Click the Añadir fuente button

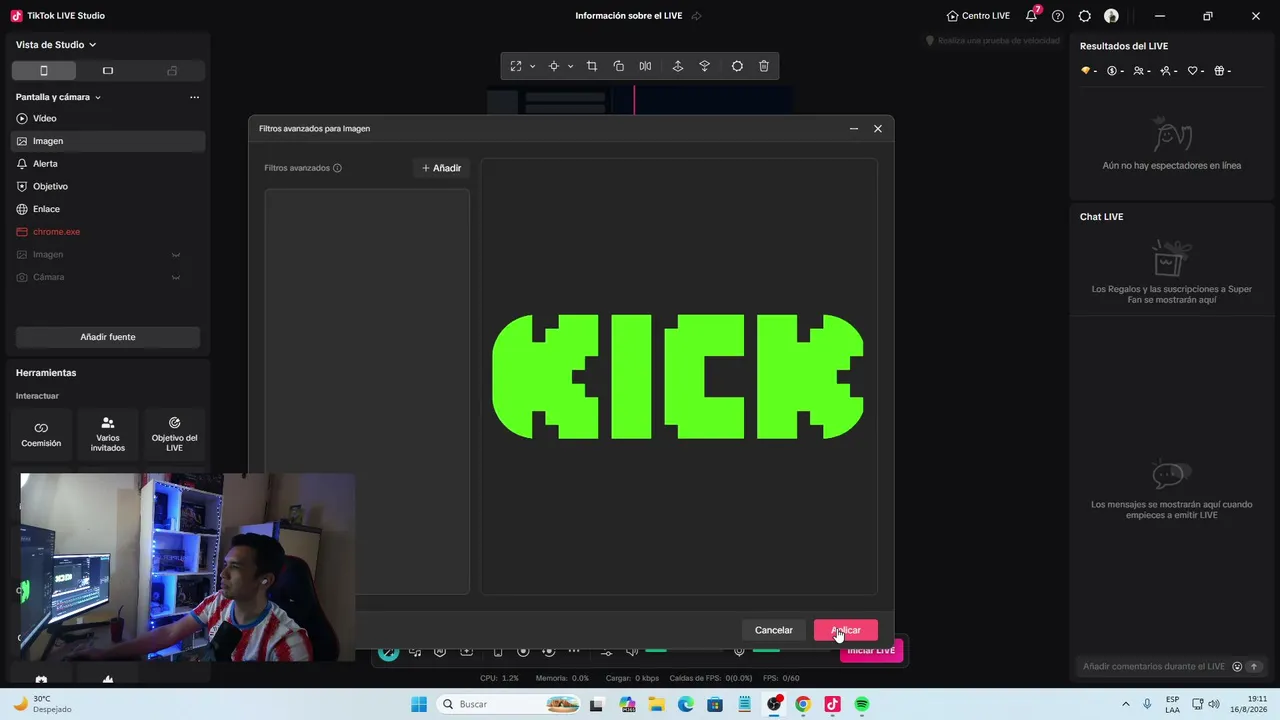tap(108, 337)
